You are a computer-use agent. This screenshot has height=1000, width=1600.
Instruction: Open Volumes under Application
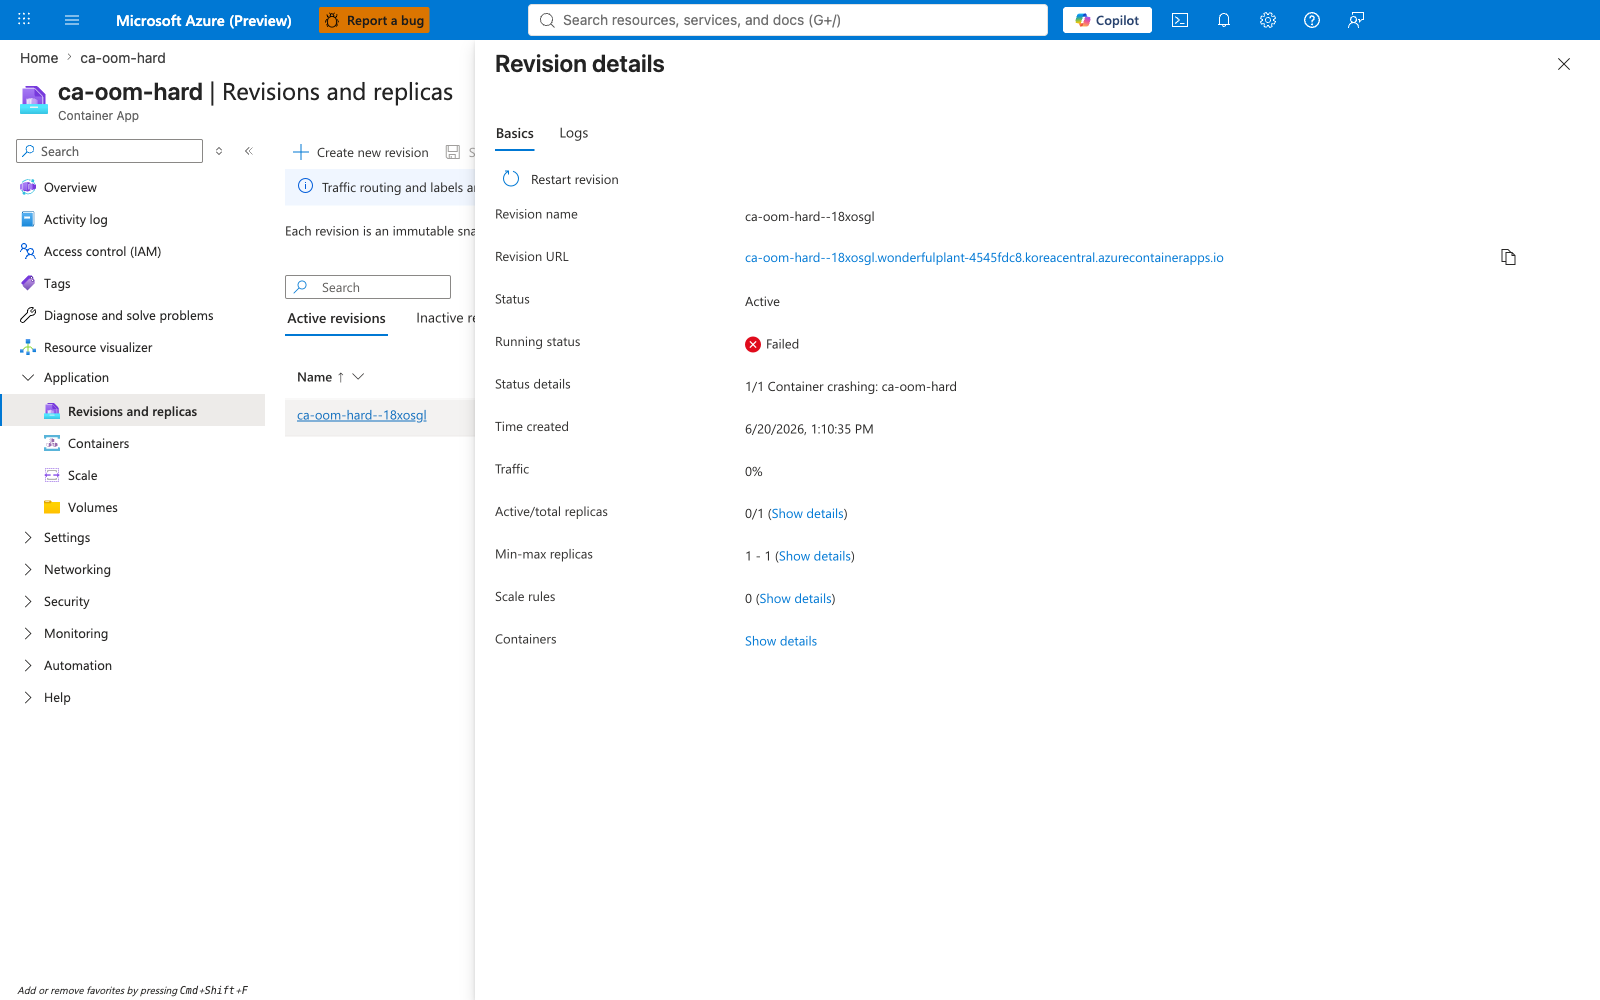tap(93, 507)
